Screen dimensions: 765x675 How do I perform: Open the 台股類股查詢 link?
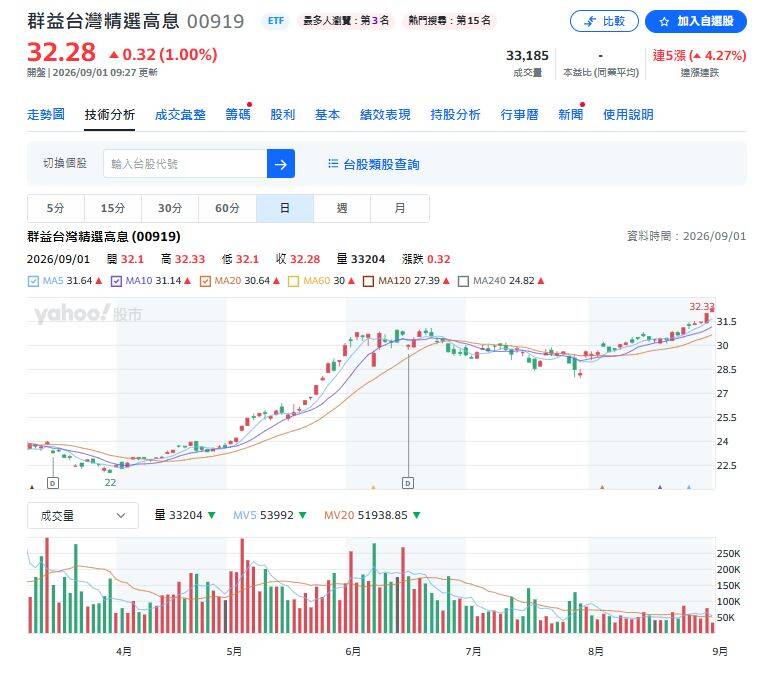pyautogui.click(x=382, y=164)
